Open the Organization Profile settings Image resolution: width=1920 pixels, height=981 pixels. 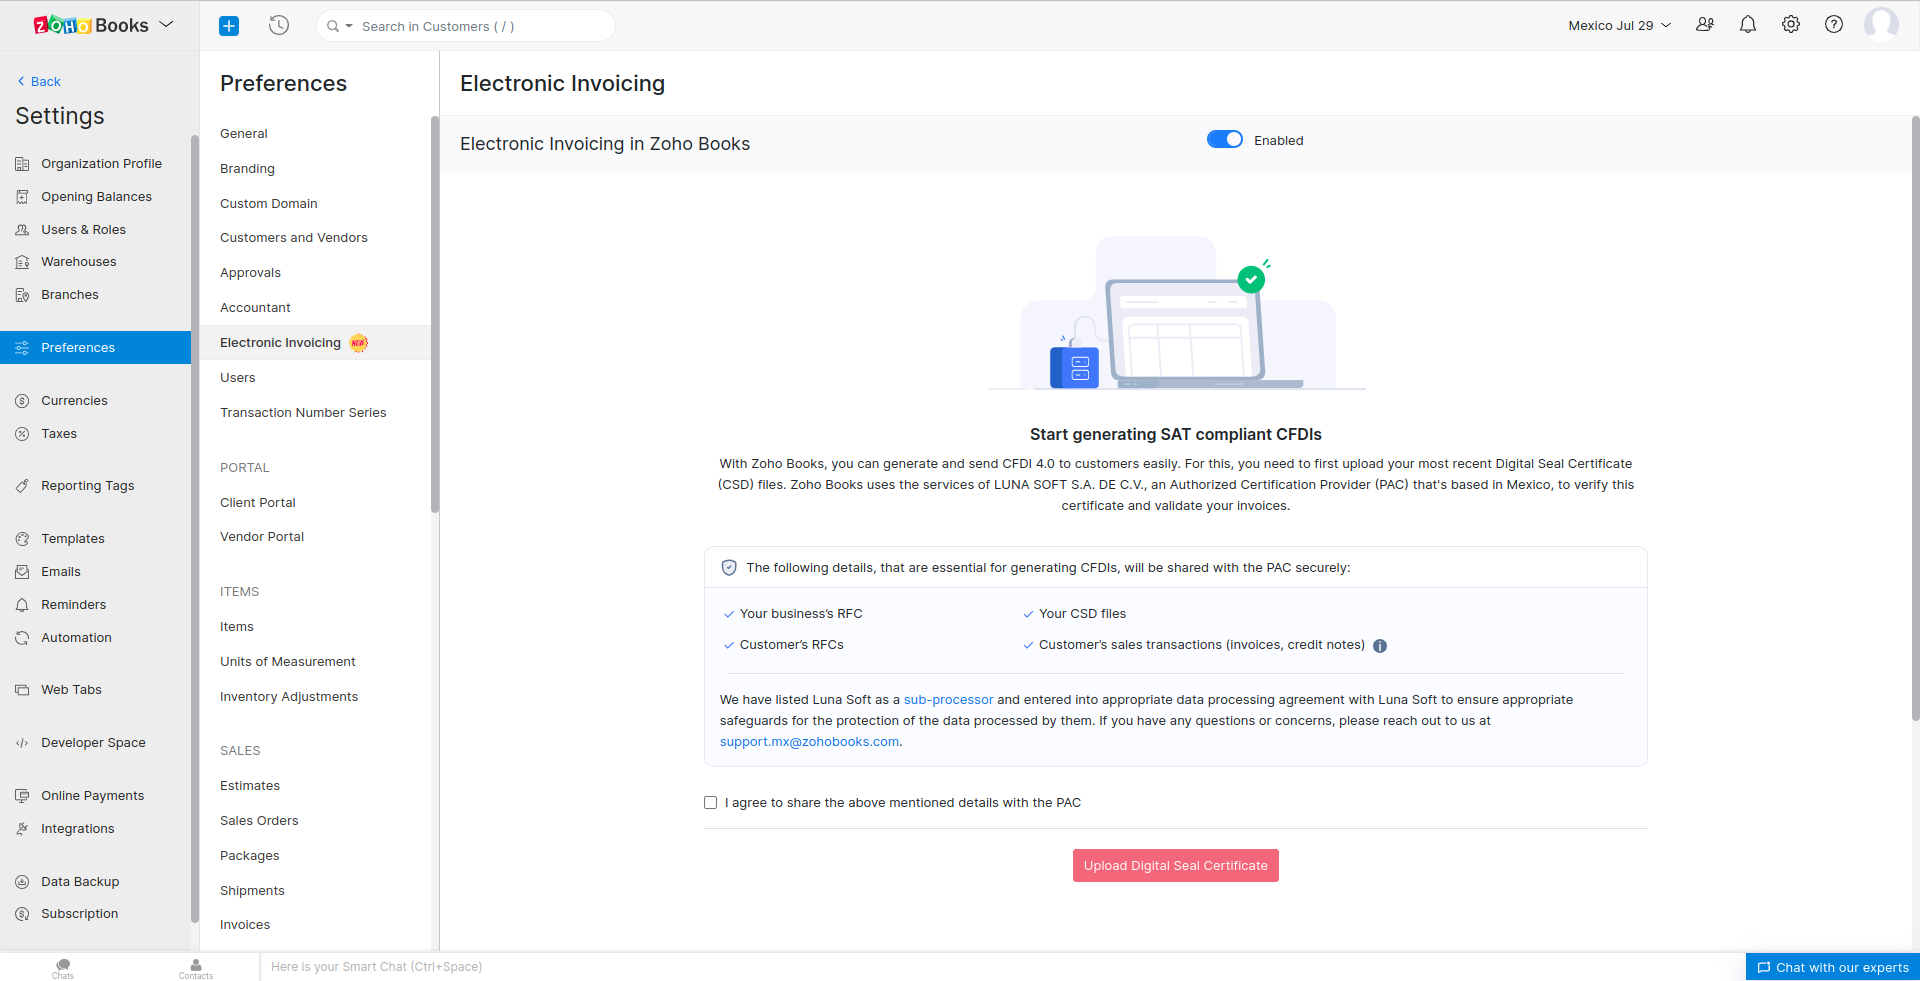point(101,163)
